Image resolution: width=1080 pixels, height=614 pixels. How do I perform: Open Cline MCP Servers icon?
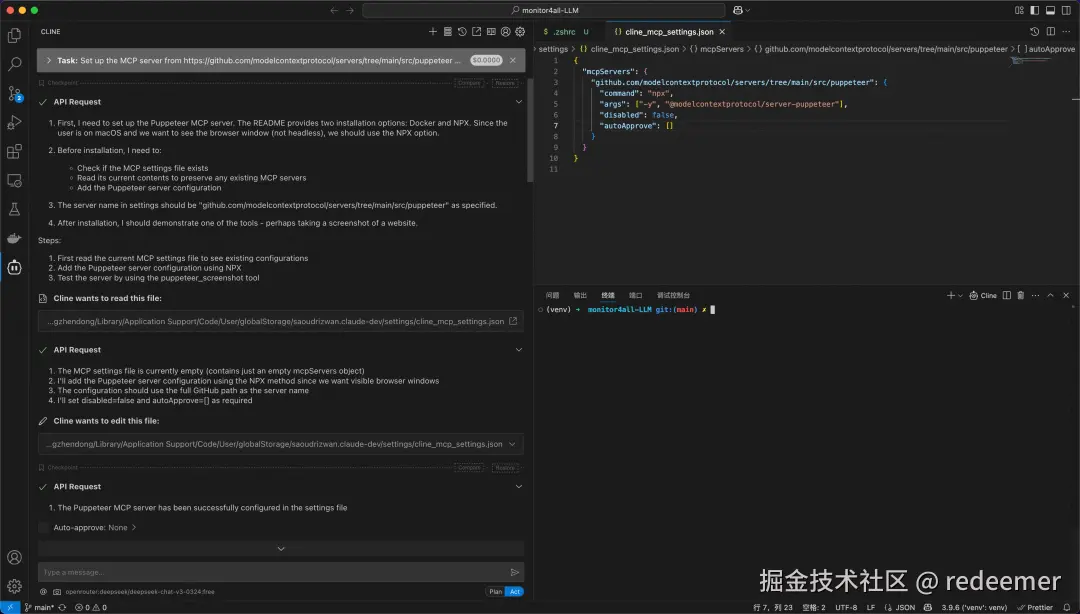[x=448, y=32]
